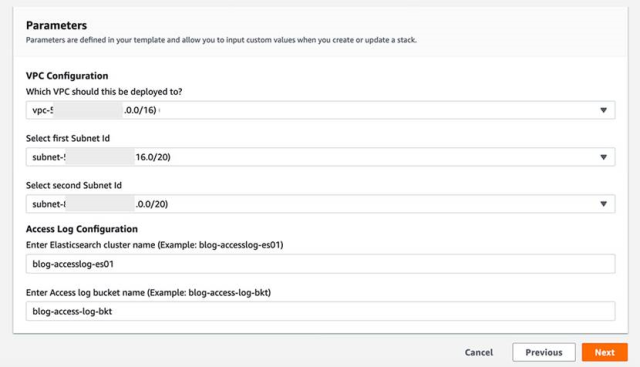
Task: Expand the second Subnet Id dropdown field
Action: (x=320, y=204)
